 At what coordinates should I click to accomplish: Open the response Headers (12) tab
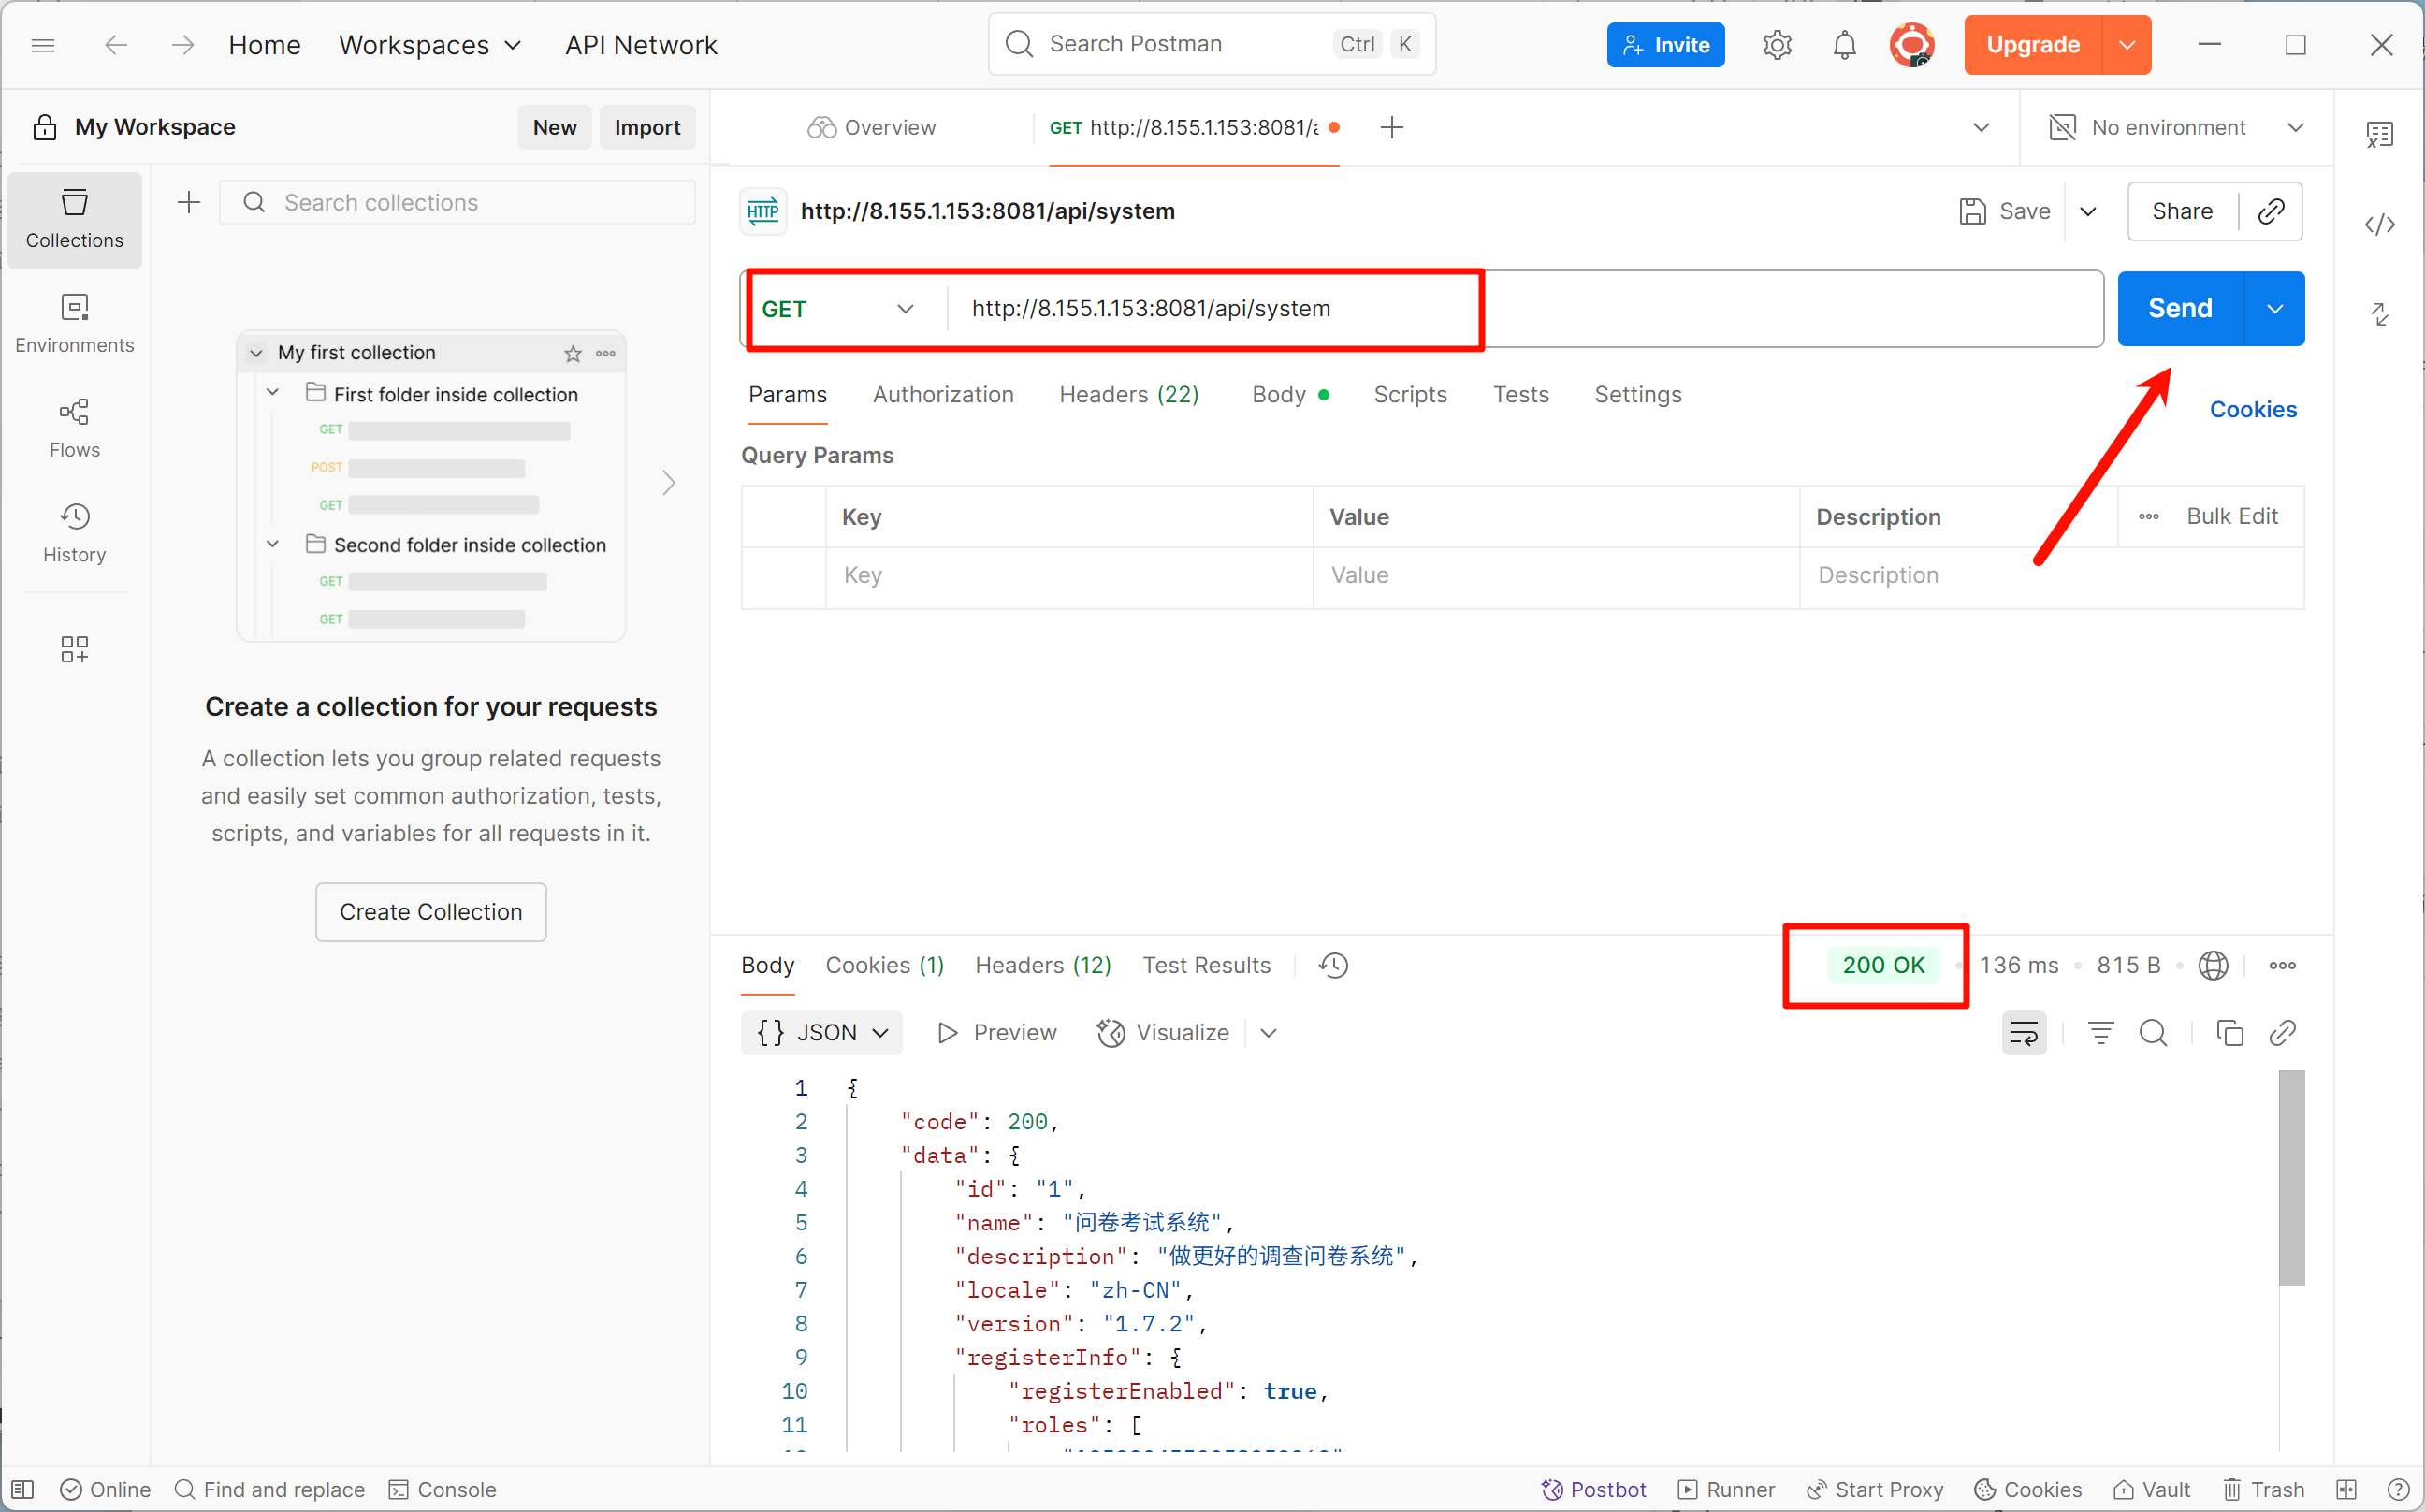pos(1043,965)
